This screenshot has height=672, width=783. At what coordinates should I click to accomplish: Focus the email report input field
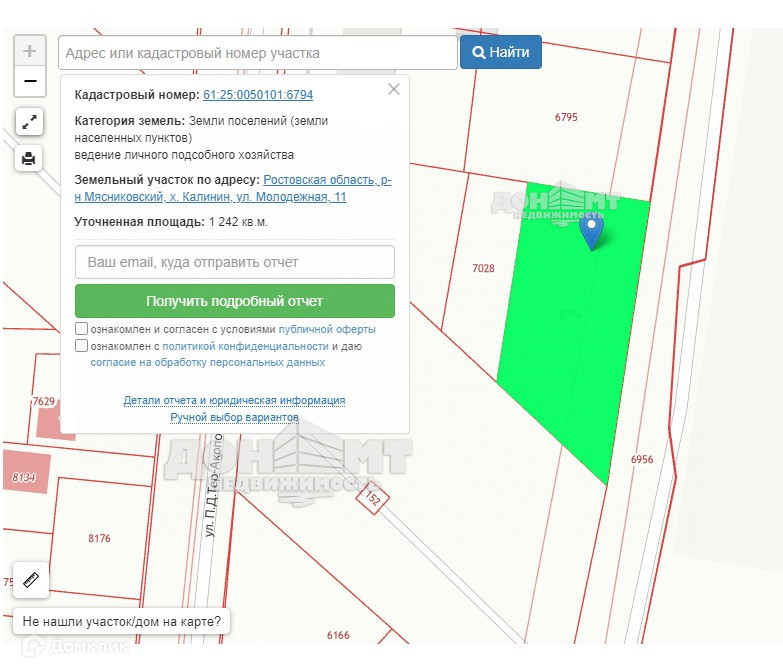(x=235, y=262)
